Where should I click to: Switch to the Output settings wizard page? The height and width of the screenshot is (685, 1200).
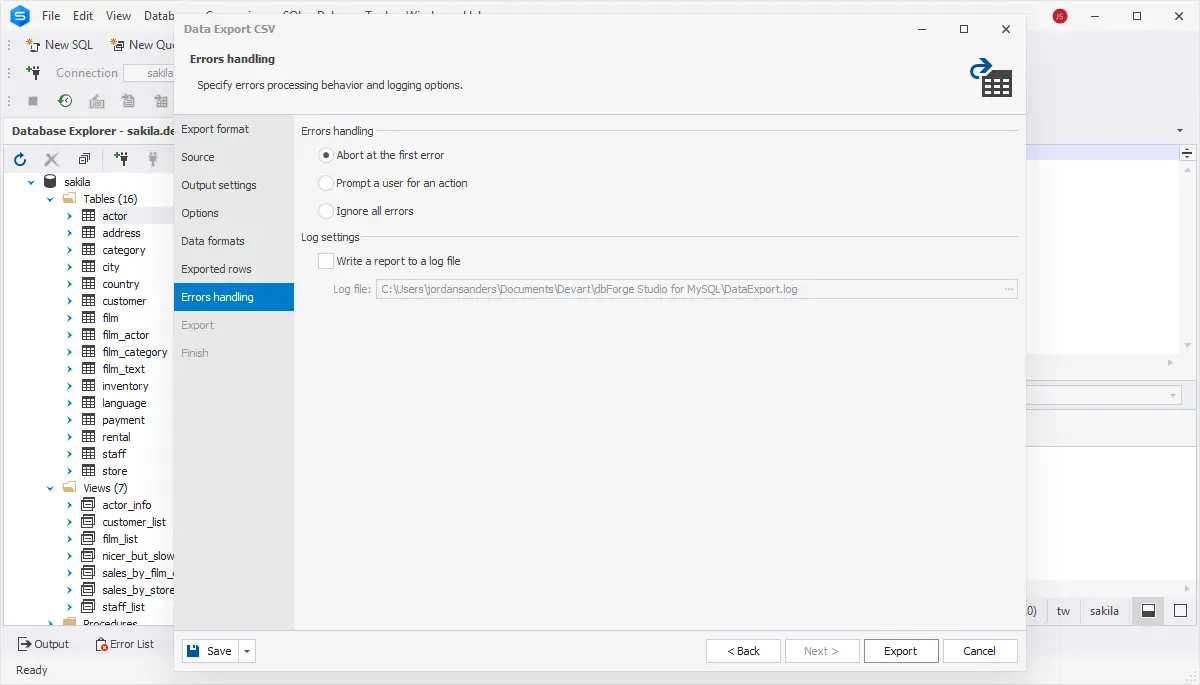coord(219,185)
